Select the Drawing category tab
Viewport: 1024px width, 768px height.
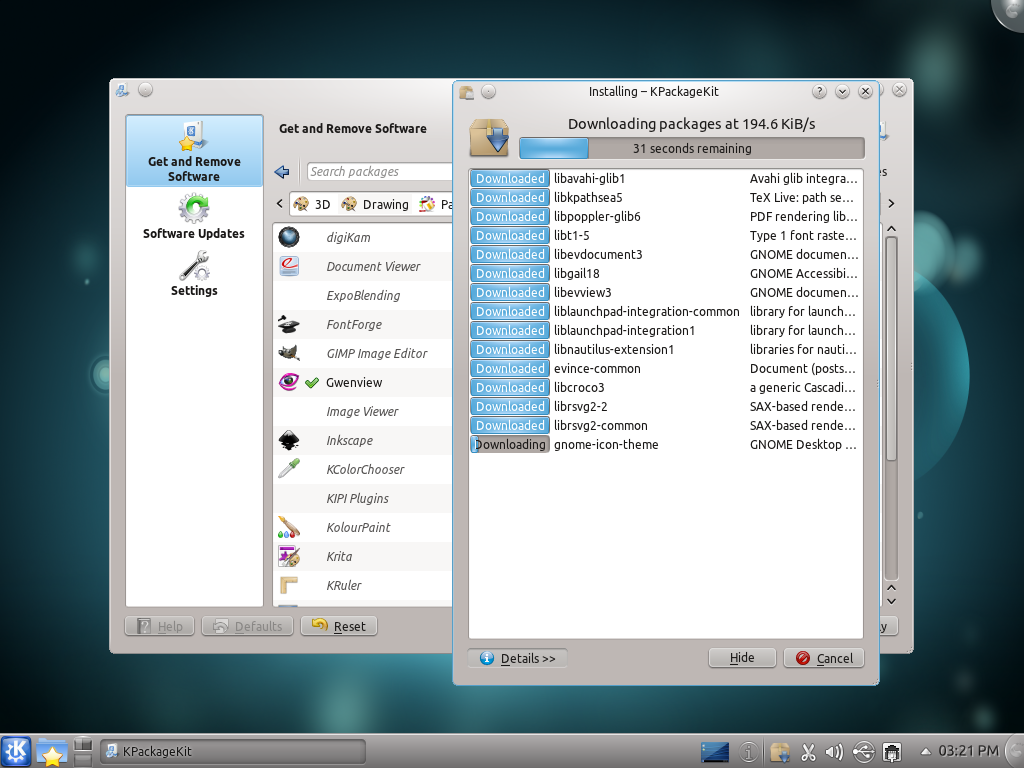point(375,204)
